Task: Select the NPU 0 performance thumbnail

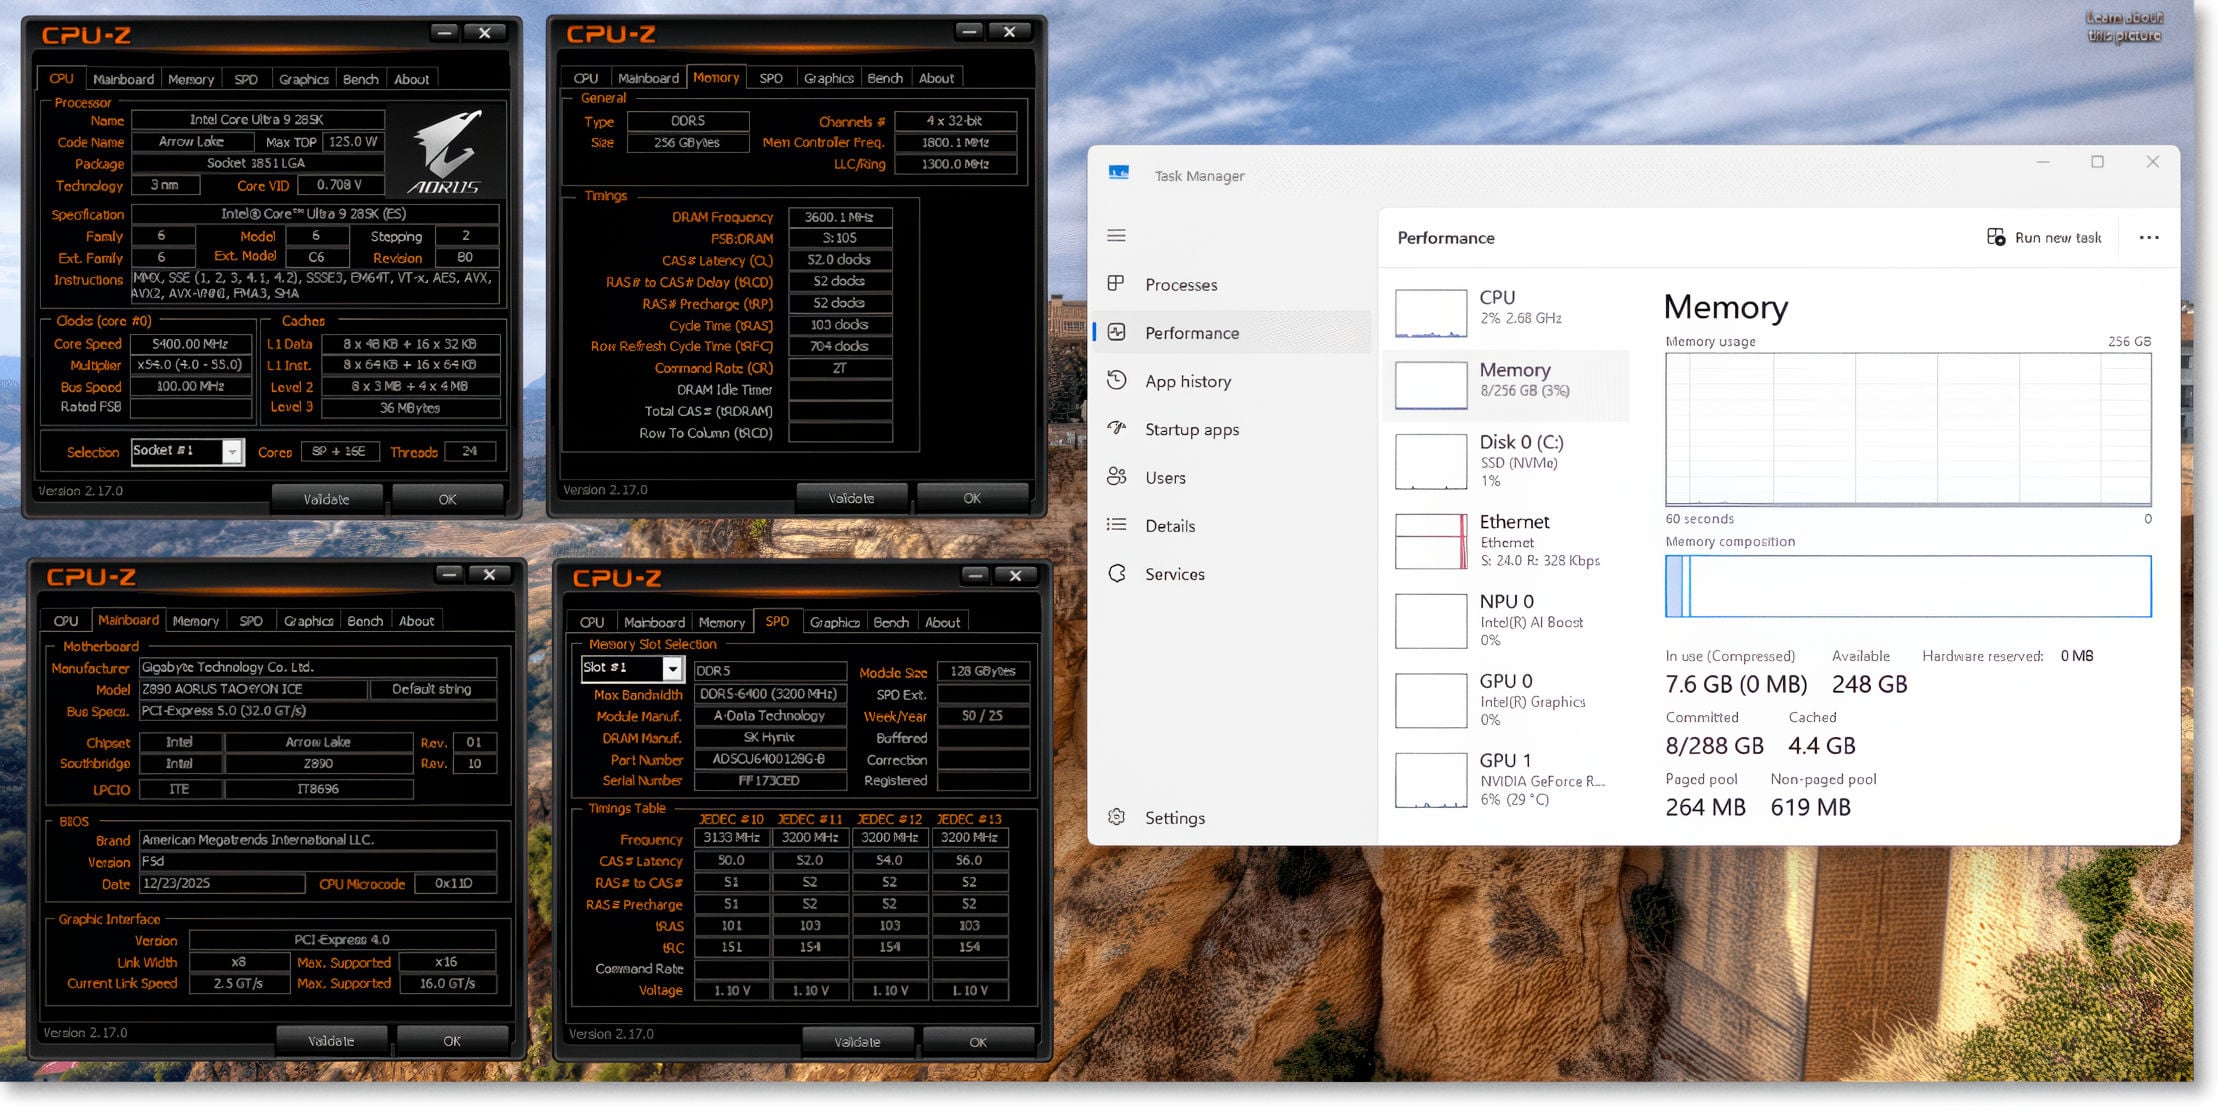Action: 1430,621
